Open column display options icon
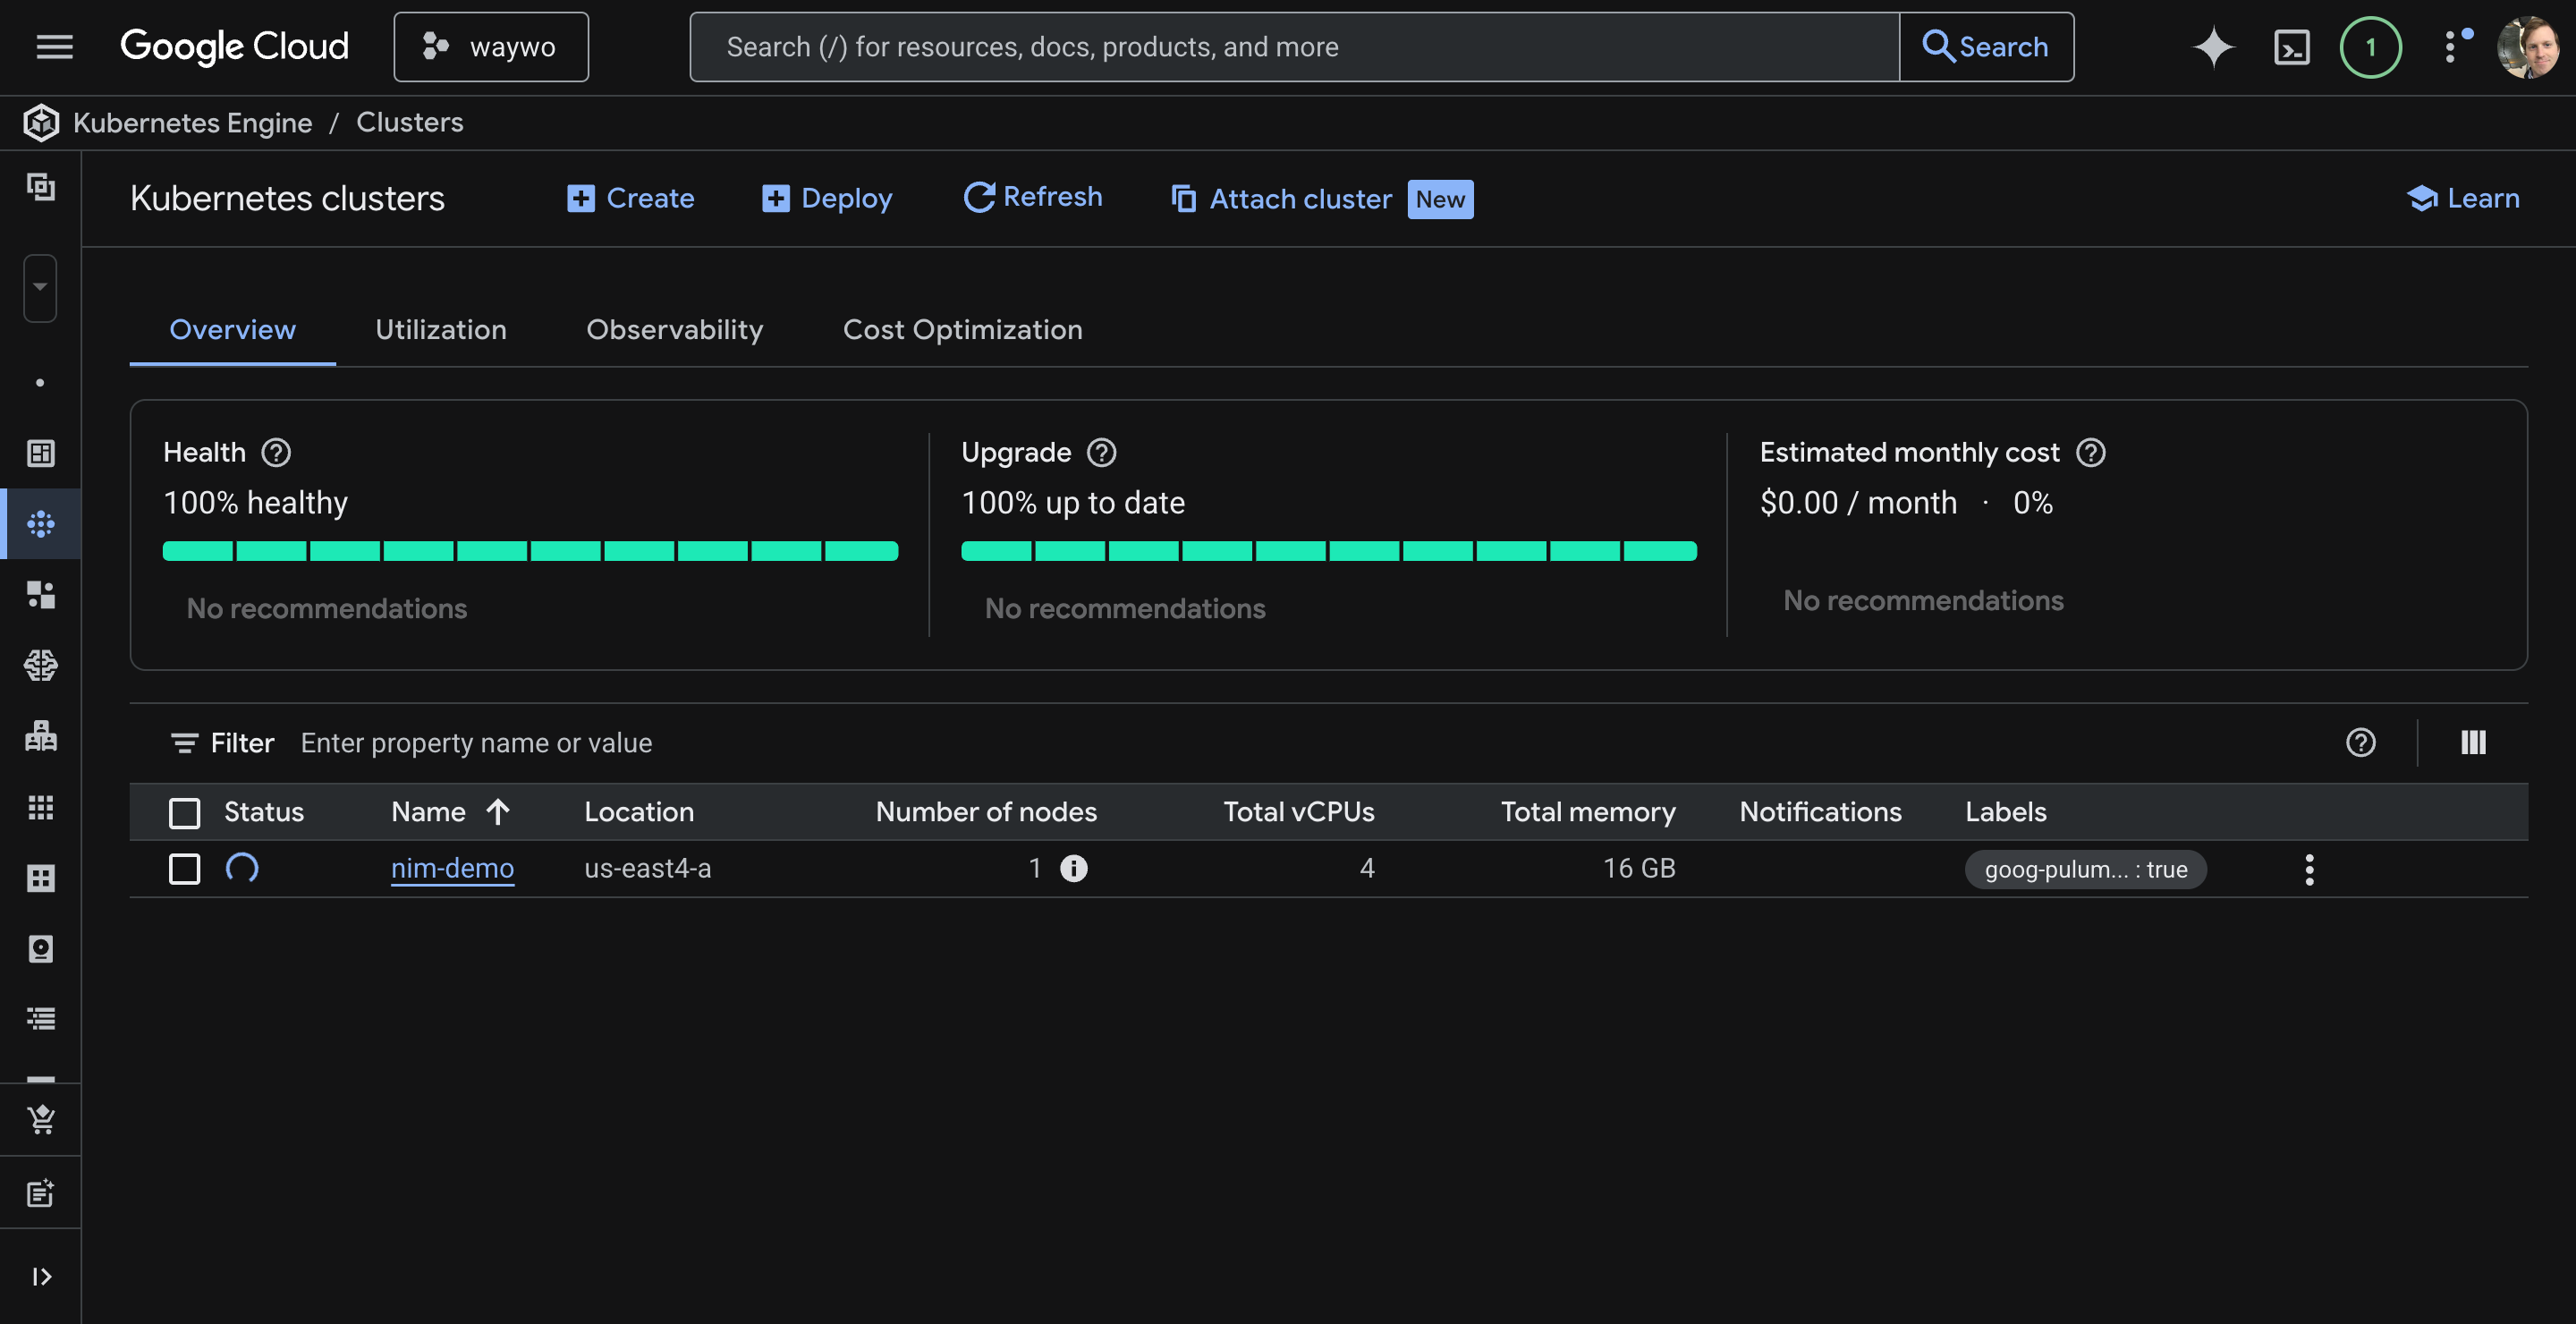 (2473, 743)
